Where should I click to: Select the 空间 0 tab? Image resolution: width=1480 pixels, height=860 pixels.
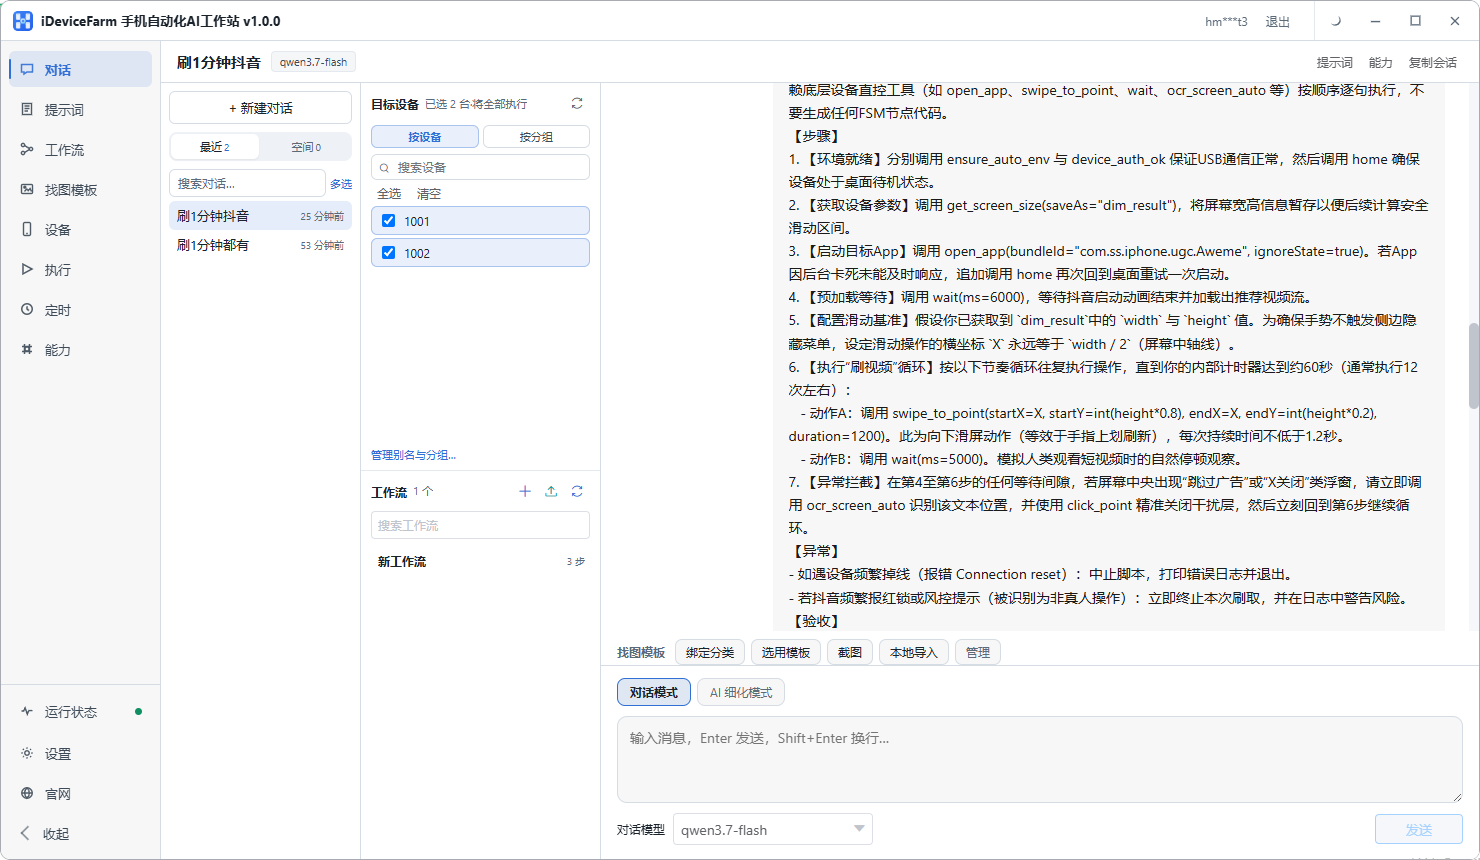[305, 147]
